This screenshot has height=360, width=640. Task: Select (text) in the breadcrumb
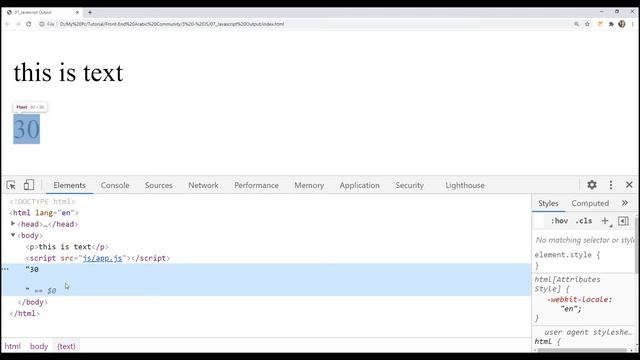click(66, 346)
